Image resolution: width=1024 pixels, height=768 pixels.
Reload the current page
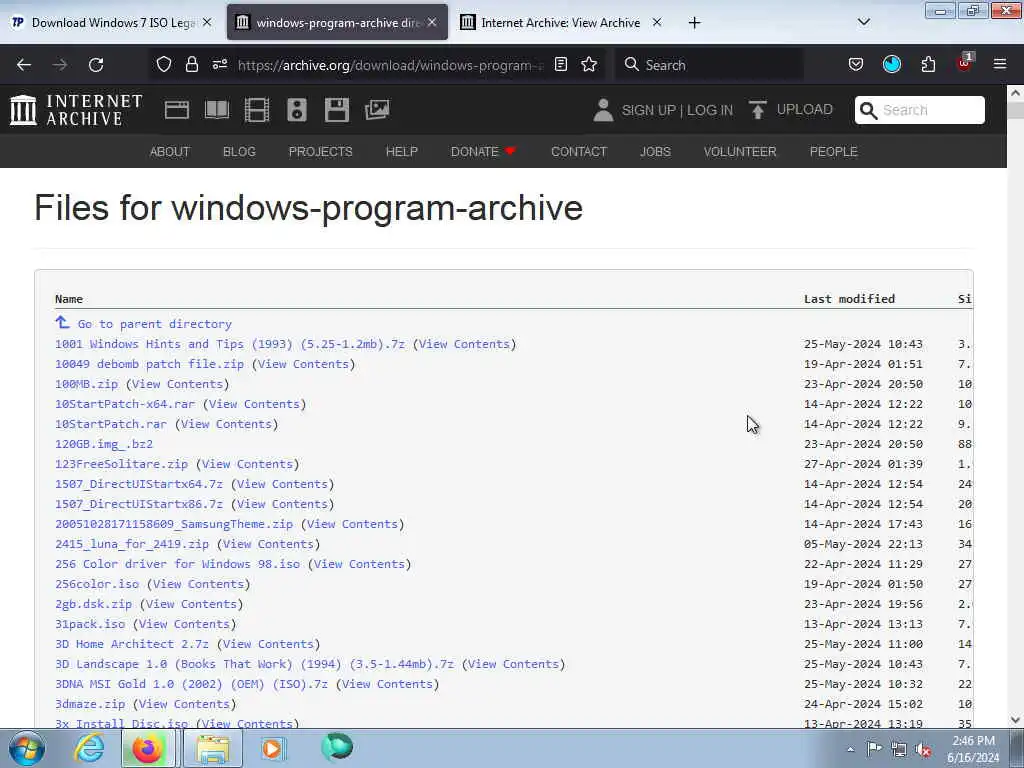tap(96, 65)
